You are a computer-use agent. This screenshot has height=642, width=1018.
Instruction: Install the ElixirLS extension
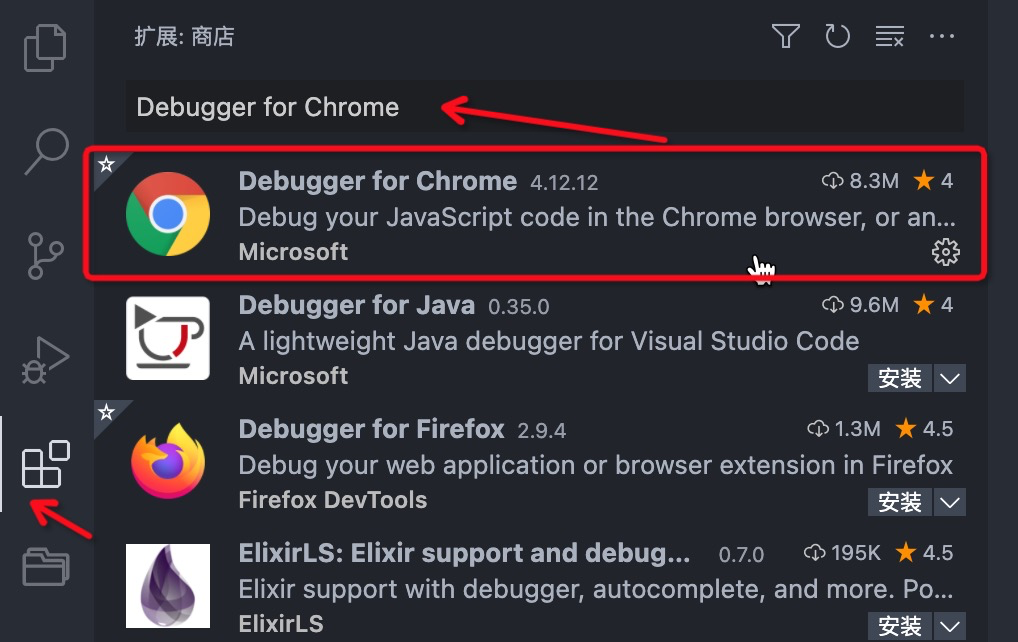click(900, 626)
